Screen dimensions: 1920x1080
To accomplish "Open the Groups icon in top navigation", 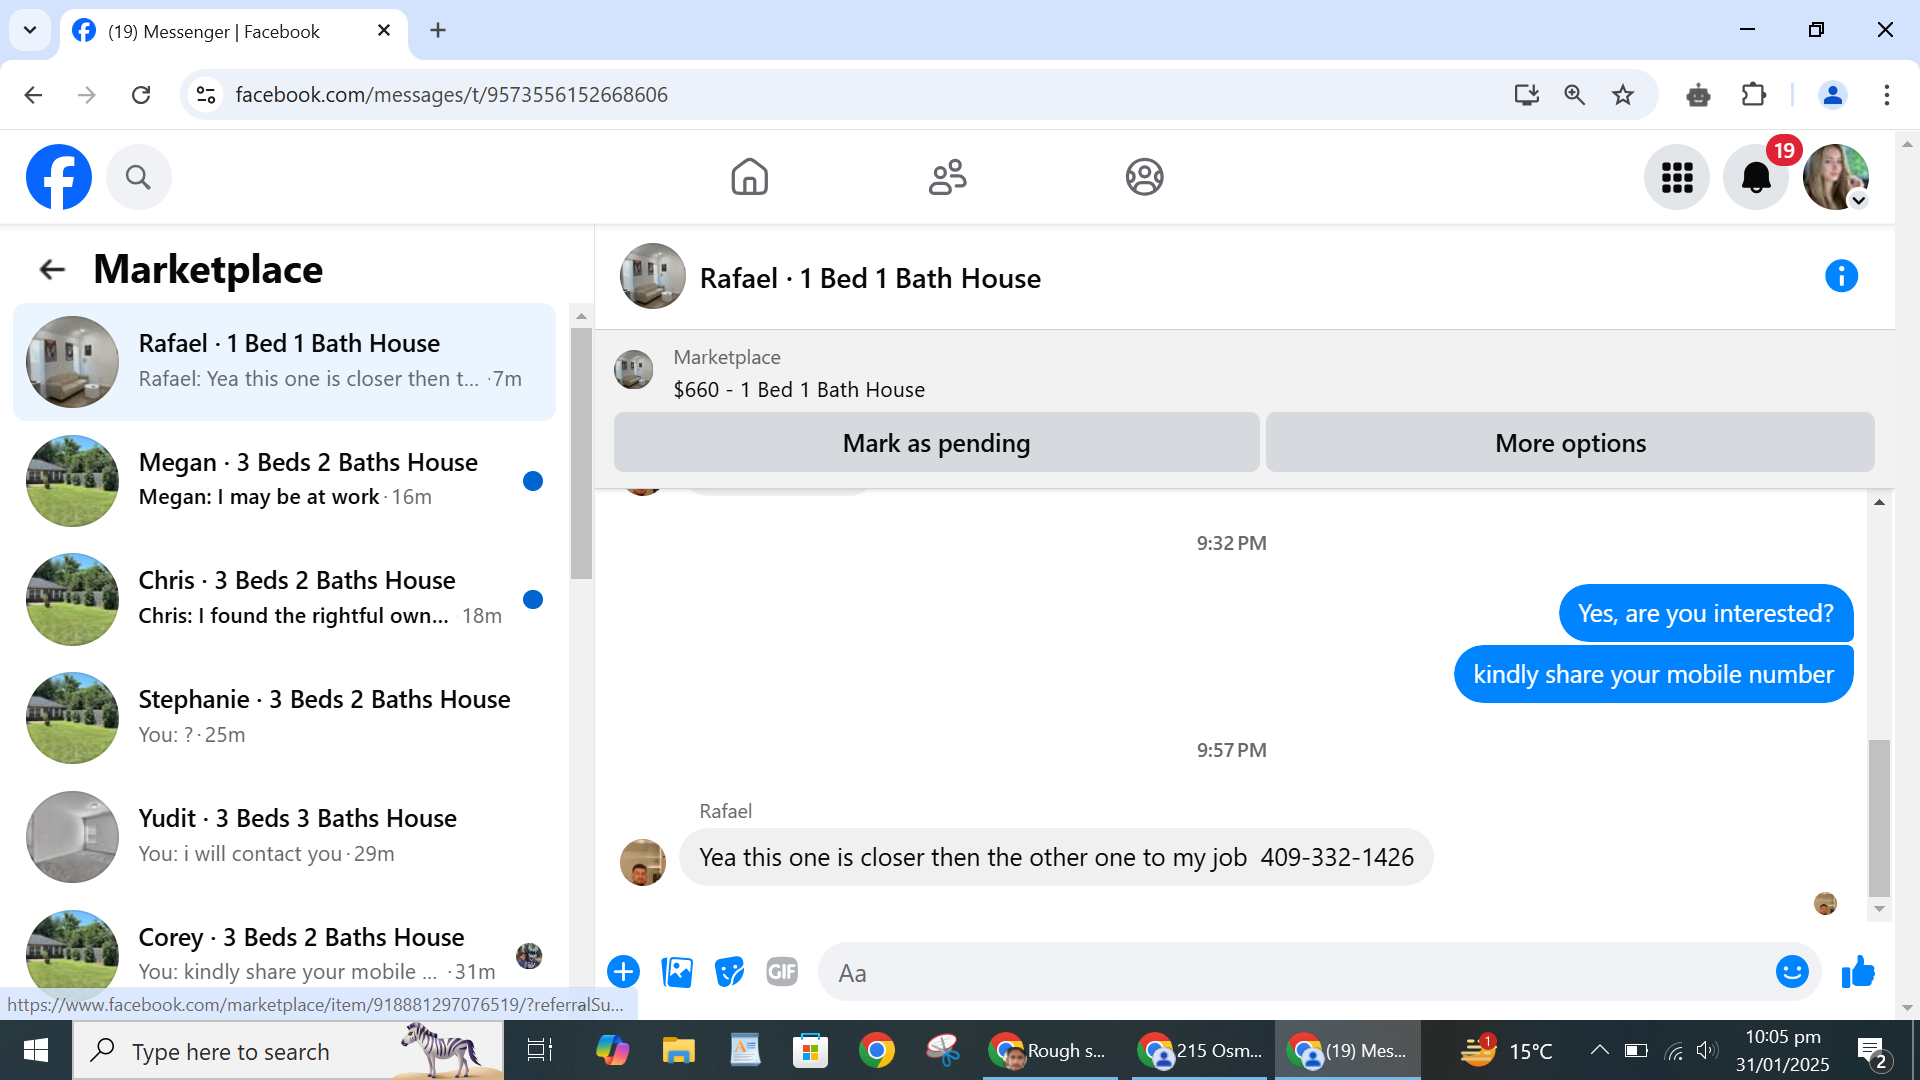I will click(x=1144, y=177).
